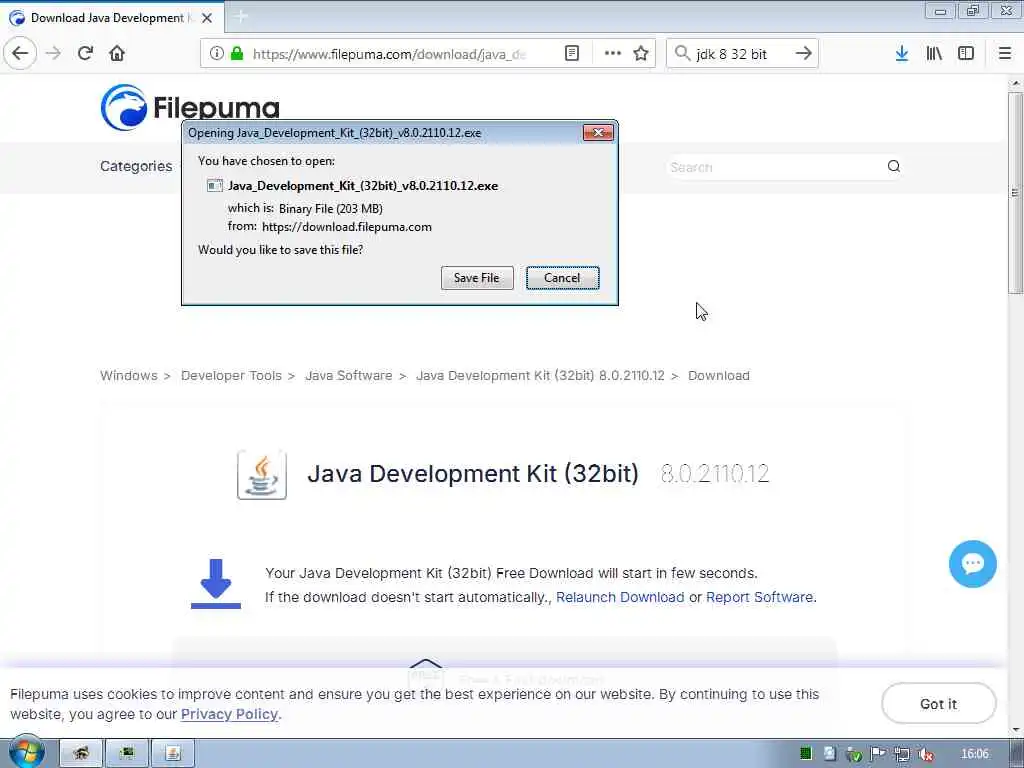Click the Filepuma site search magnifier
This screenshot has height=768, width=1024.
tap(893, 167)
